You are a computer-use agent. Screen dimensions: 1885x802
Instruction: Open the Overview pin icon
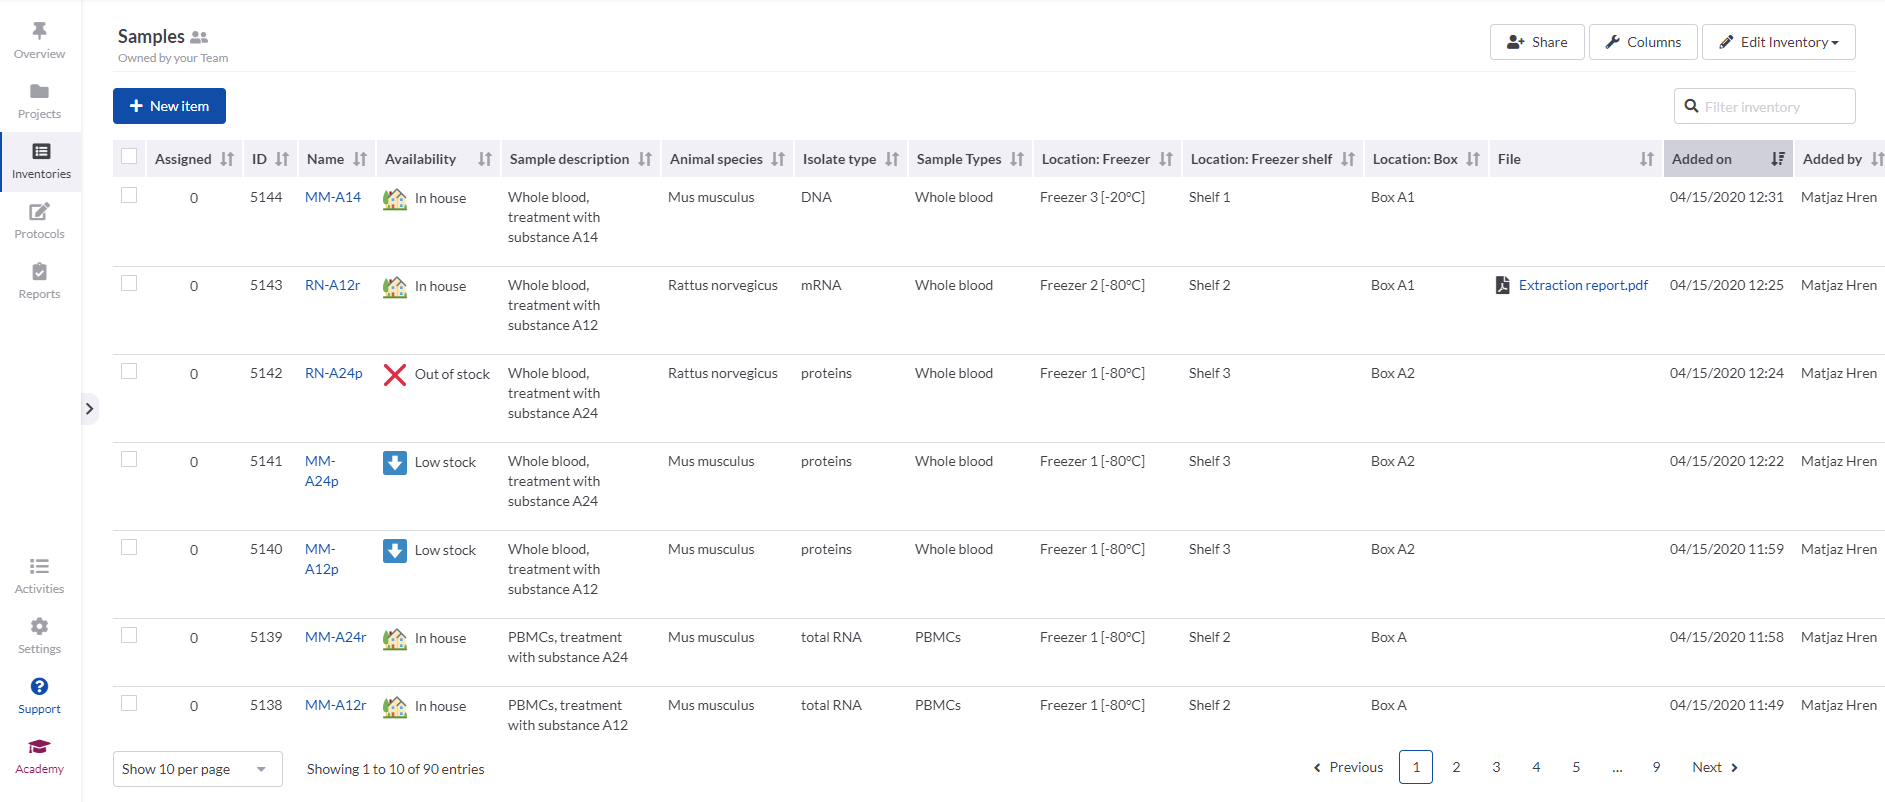39,31
